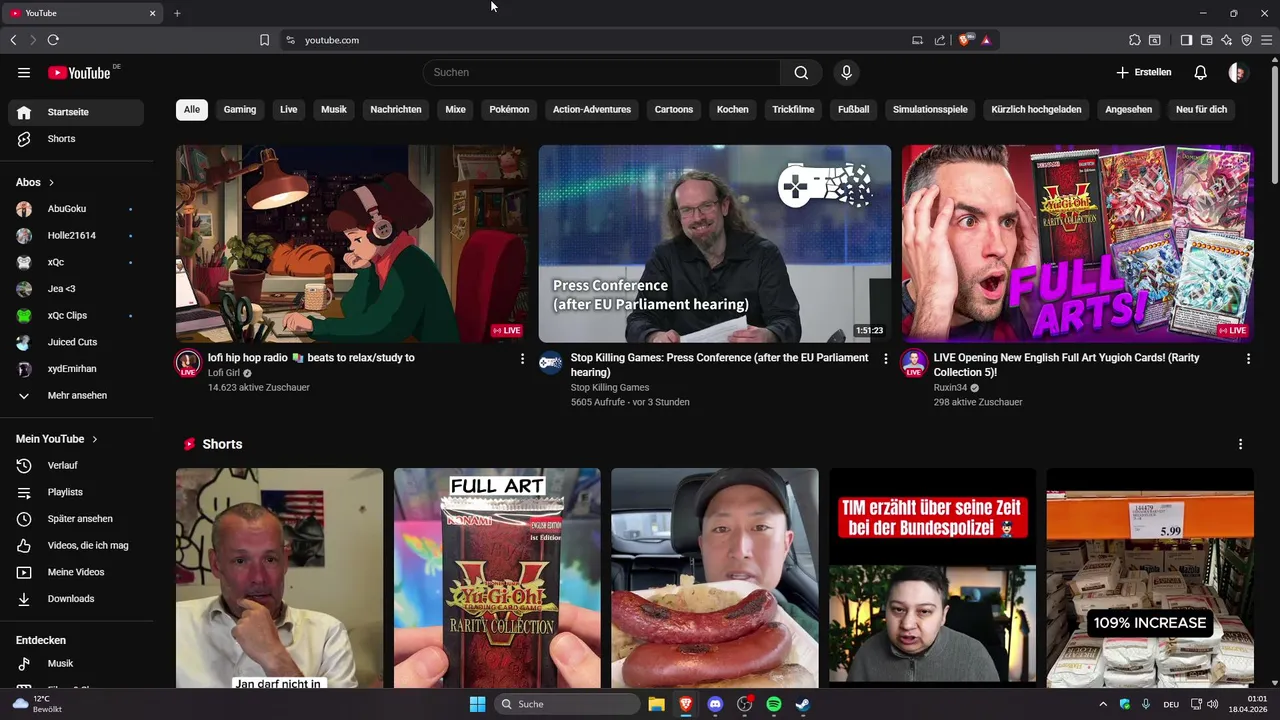Select the Nachrichten filter chip
The image size is (1280, 720).
pyautogui.click(x=396, y=109)
